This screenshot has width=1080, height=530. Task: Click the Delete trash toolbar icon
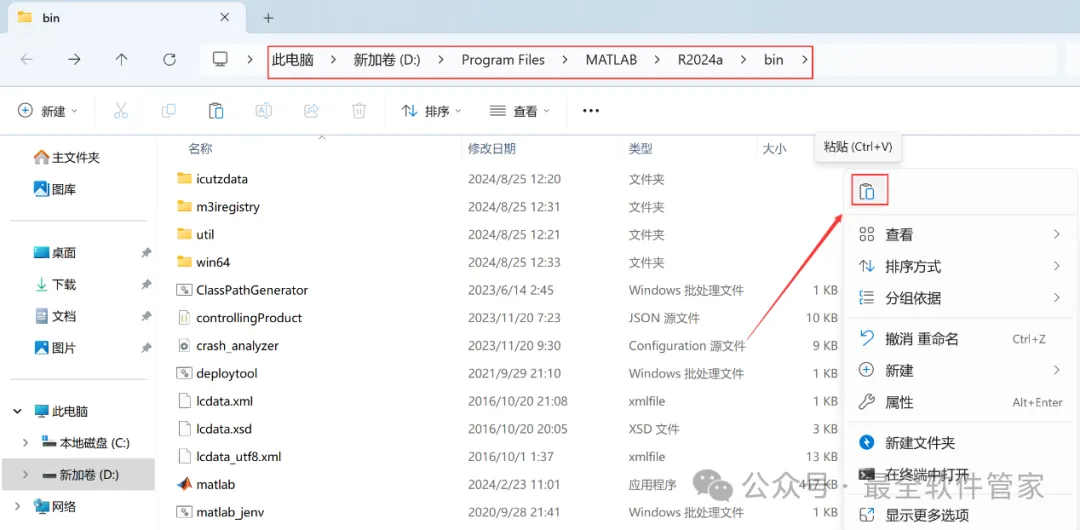tap(359, 111)
